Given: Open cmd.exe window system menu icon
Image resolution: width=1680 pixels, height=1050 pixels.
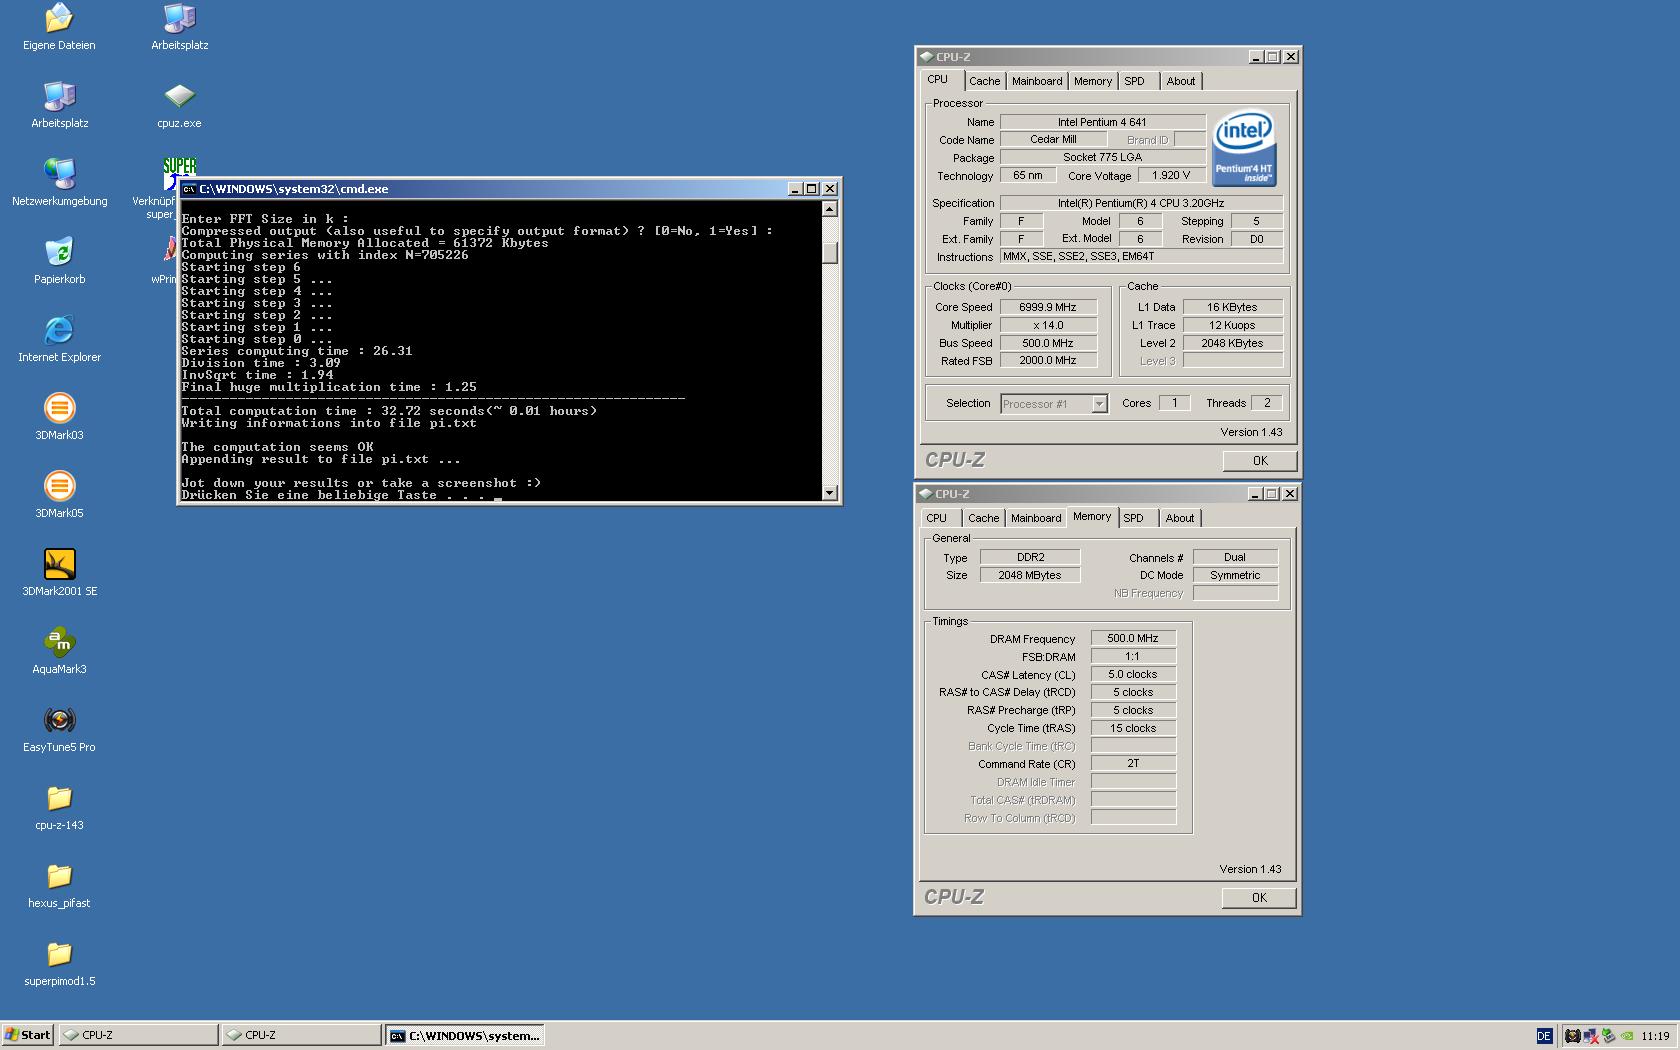Looking at the screenshot, I should click(x=189, y=189).
